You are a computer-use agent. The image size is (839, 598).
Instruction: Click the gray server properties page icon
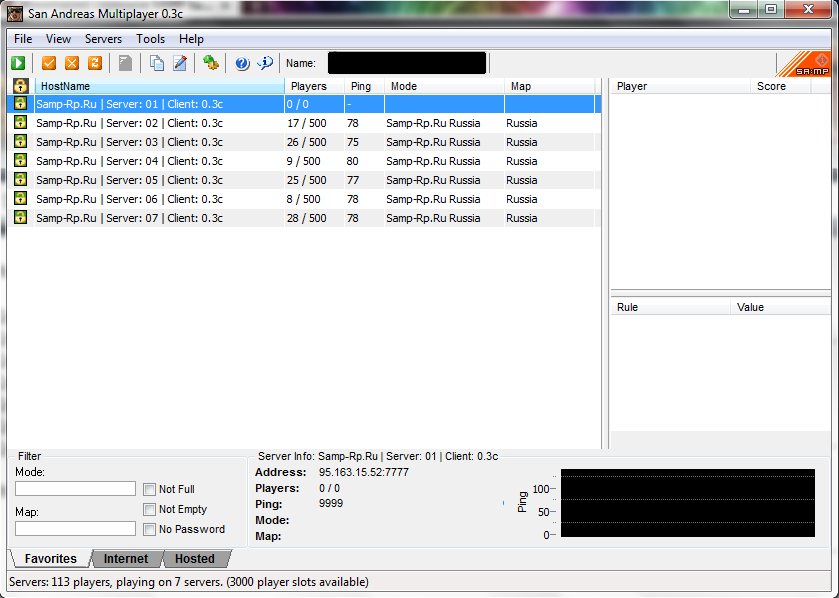pyautogui.click(x=125, y=63)
